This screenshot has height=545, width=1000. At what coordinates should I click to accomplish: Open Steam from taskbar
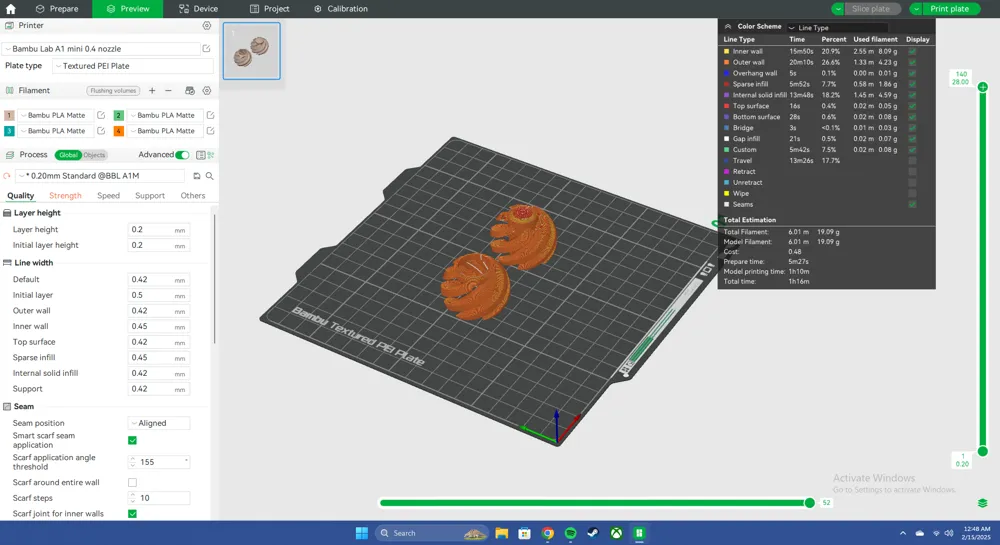593,533
